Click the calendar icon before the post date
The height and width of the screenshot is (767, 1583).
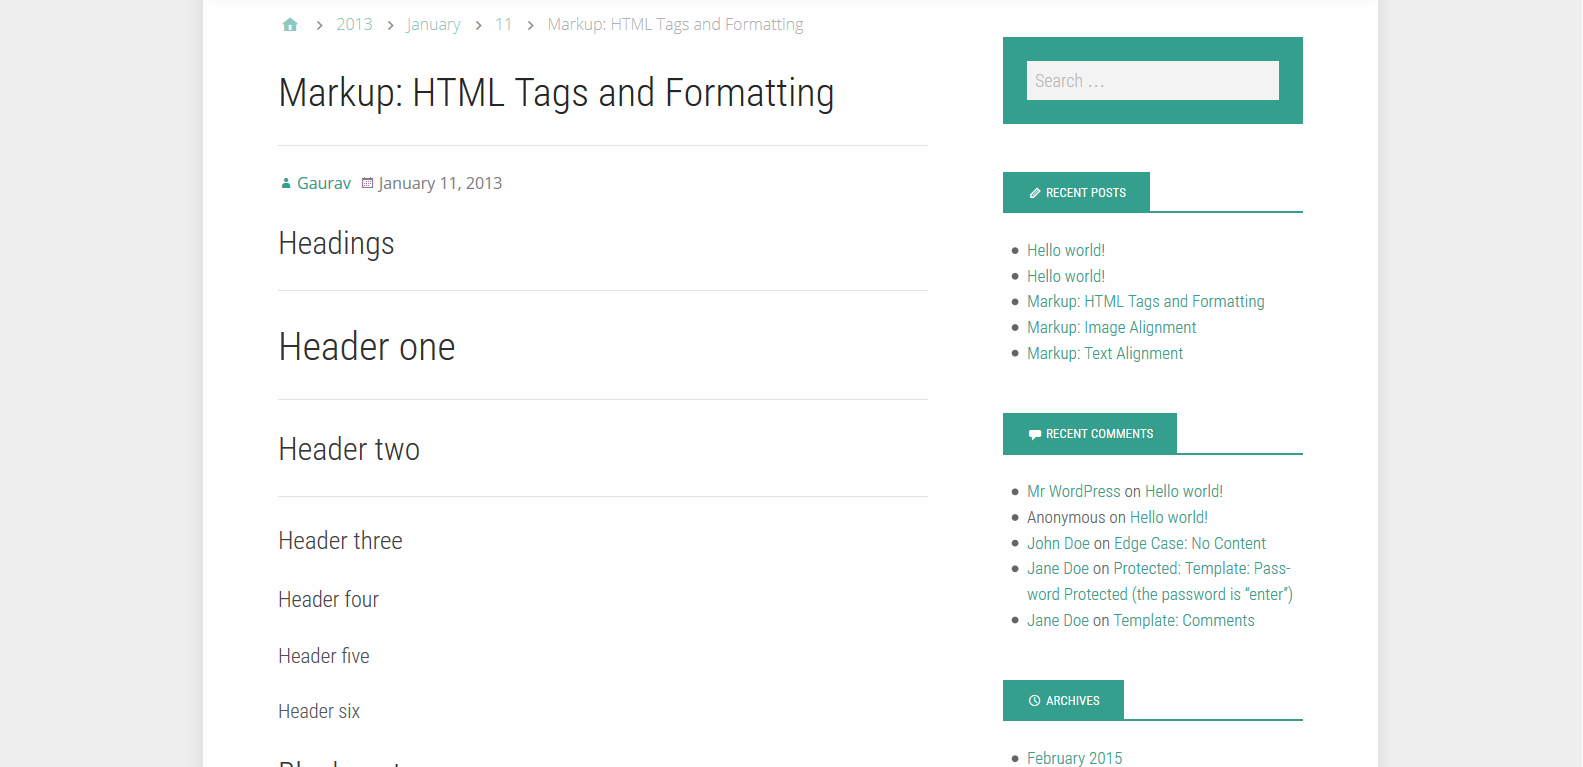(367, 183)
